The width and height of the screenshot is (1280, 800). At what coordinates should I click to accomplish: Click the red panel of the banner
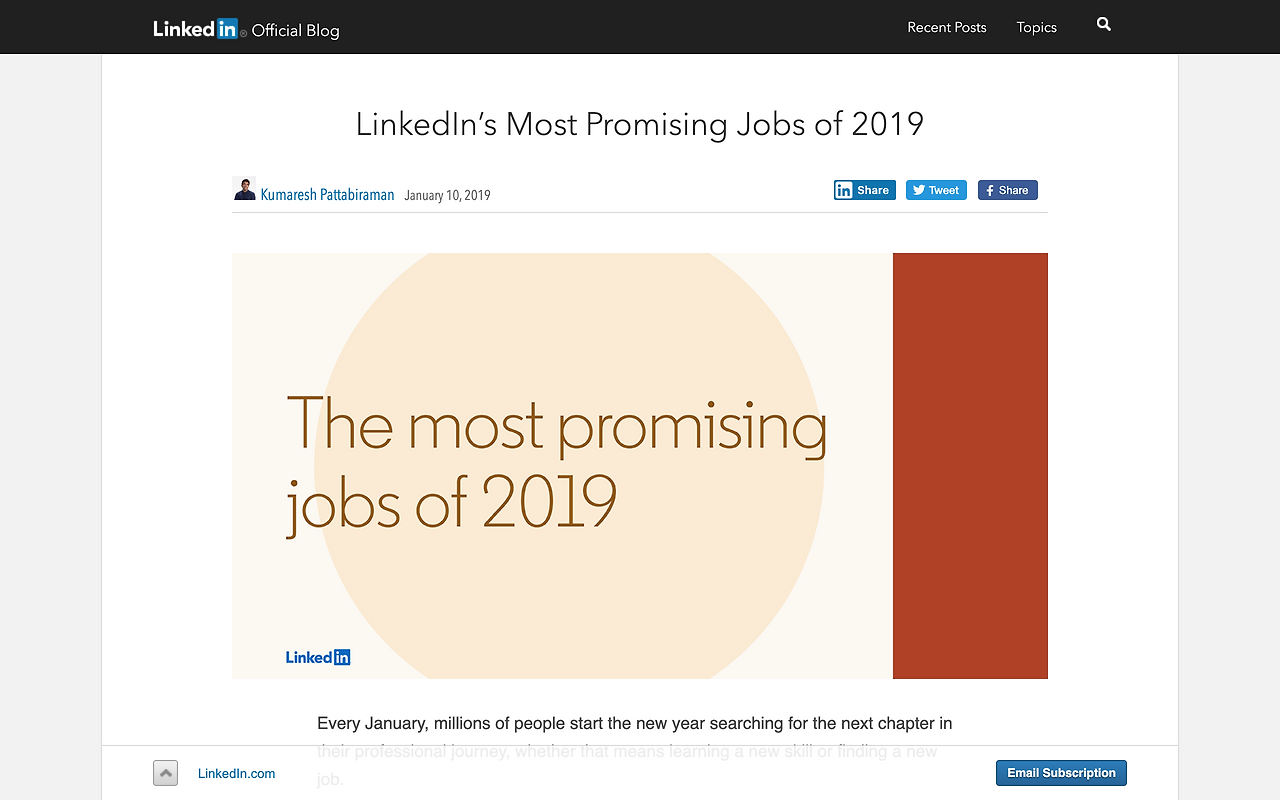click(x=970, y=466)
